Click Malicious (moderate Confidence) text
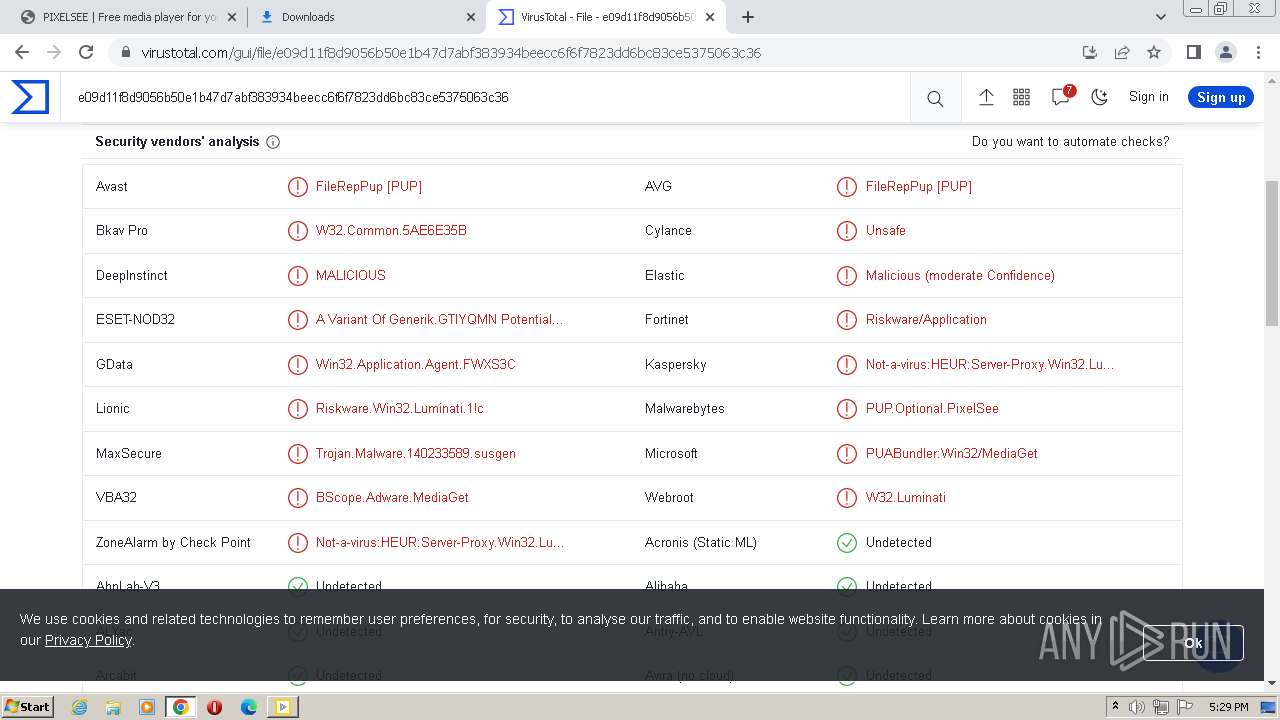This screenshot has height=720, width=1280. click(x=960, y=276)
